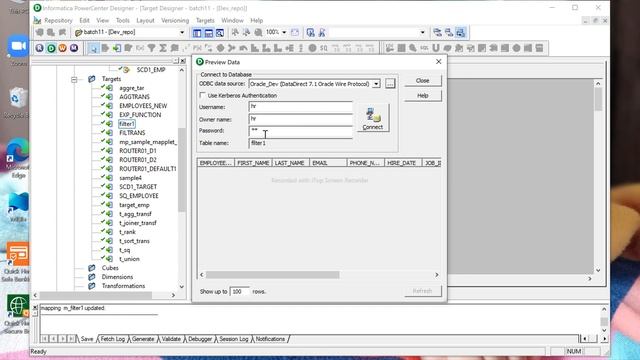Screen dimensions: 640x360
Task: Close the Navigator pane with its X
Action: coord(183,61)
